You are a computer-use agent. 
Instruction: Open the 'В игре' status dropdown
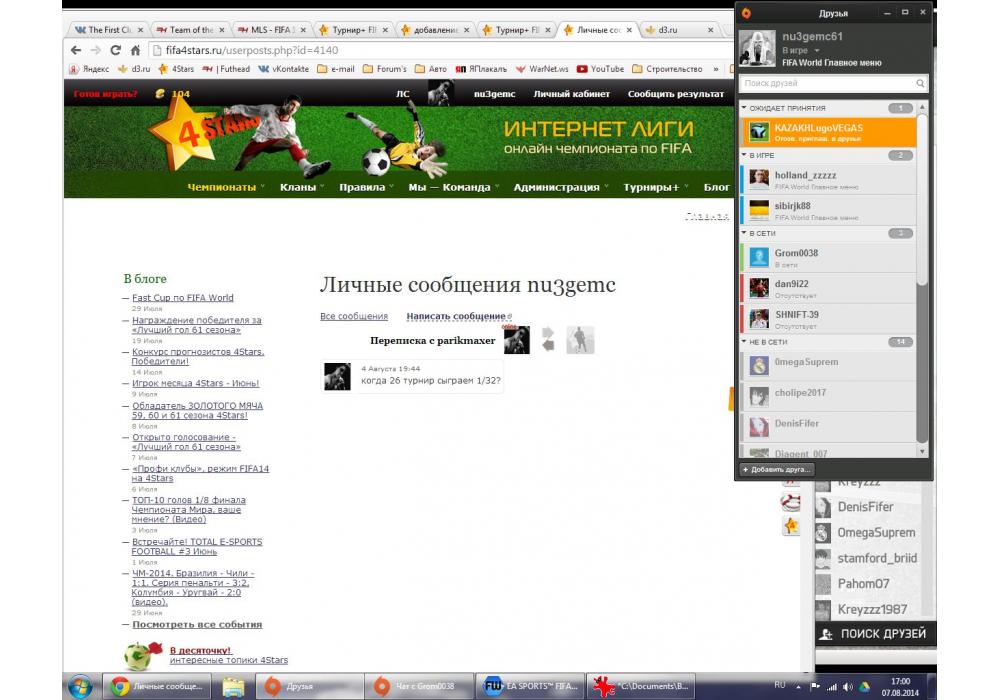click(x=817, y=50)
